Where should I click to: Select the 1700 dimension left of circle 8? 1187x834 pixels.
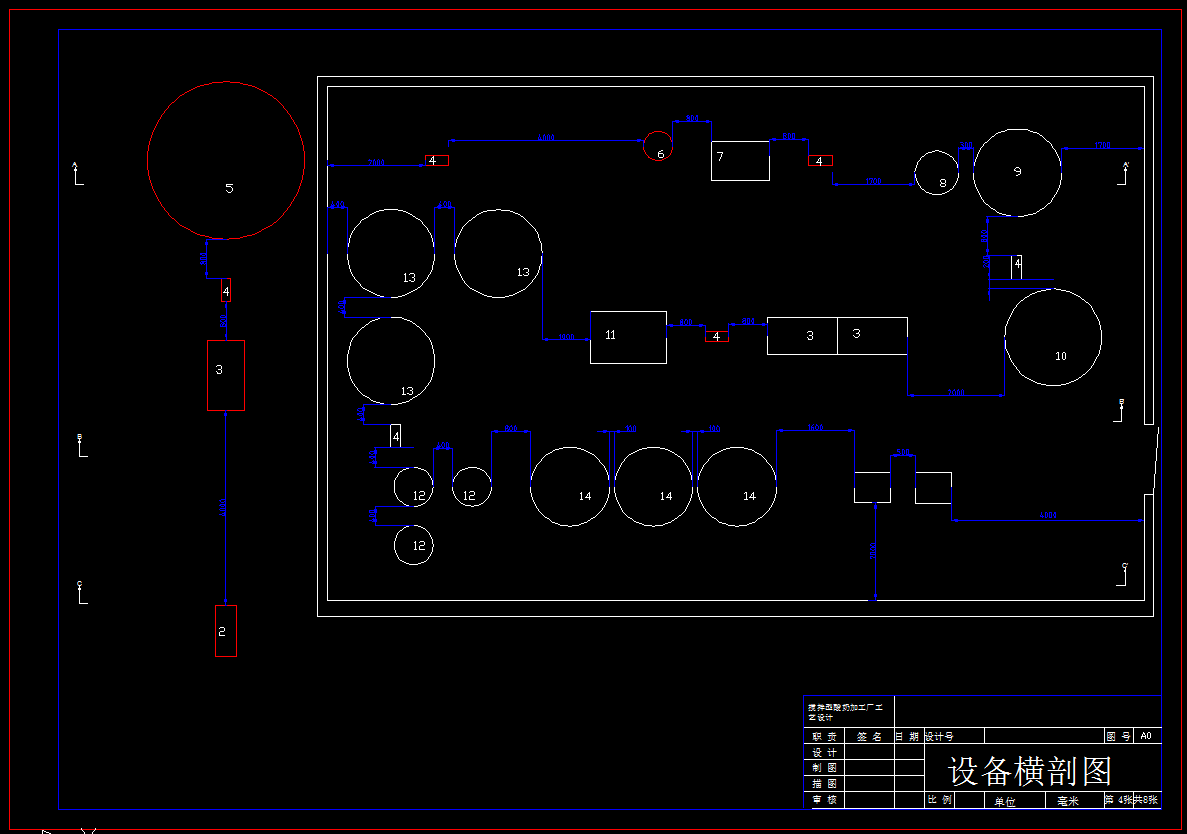873,182
